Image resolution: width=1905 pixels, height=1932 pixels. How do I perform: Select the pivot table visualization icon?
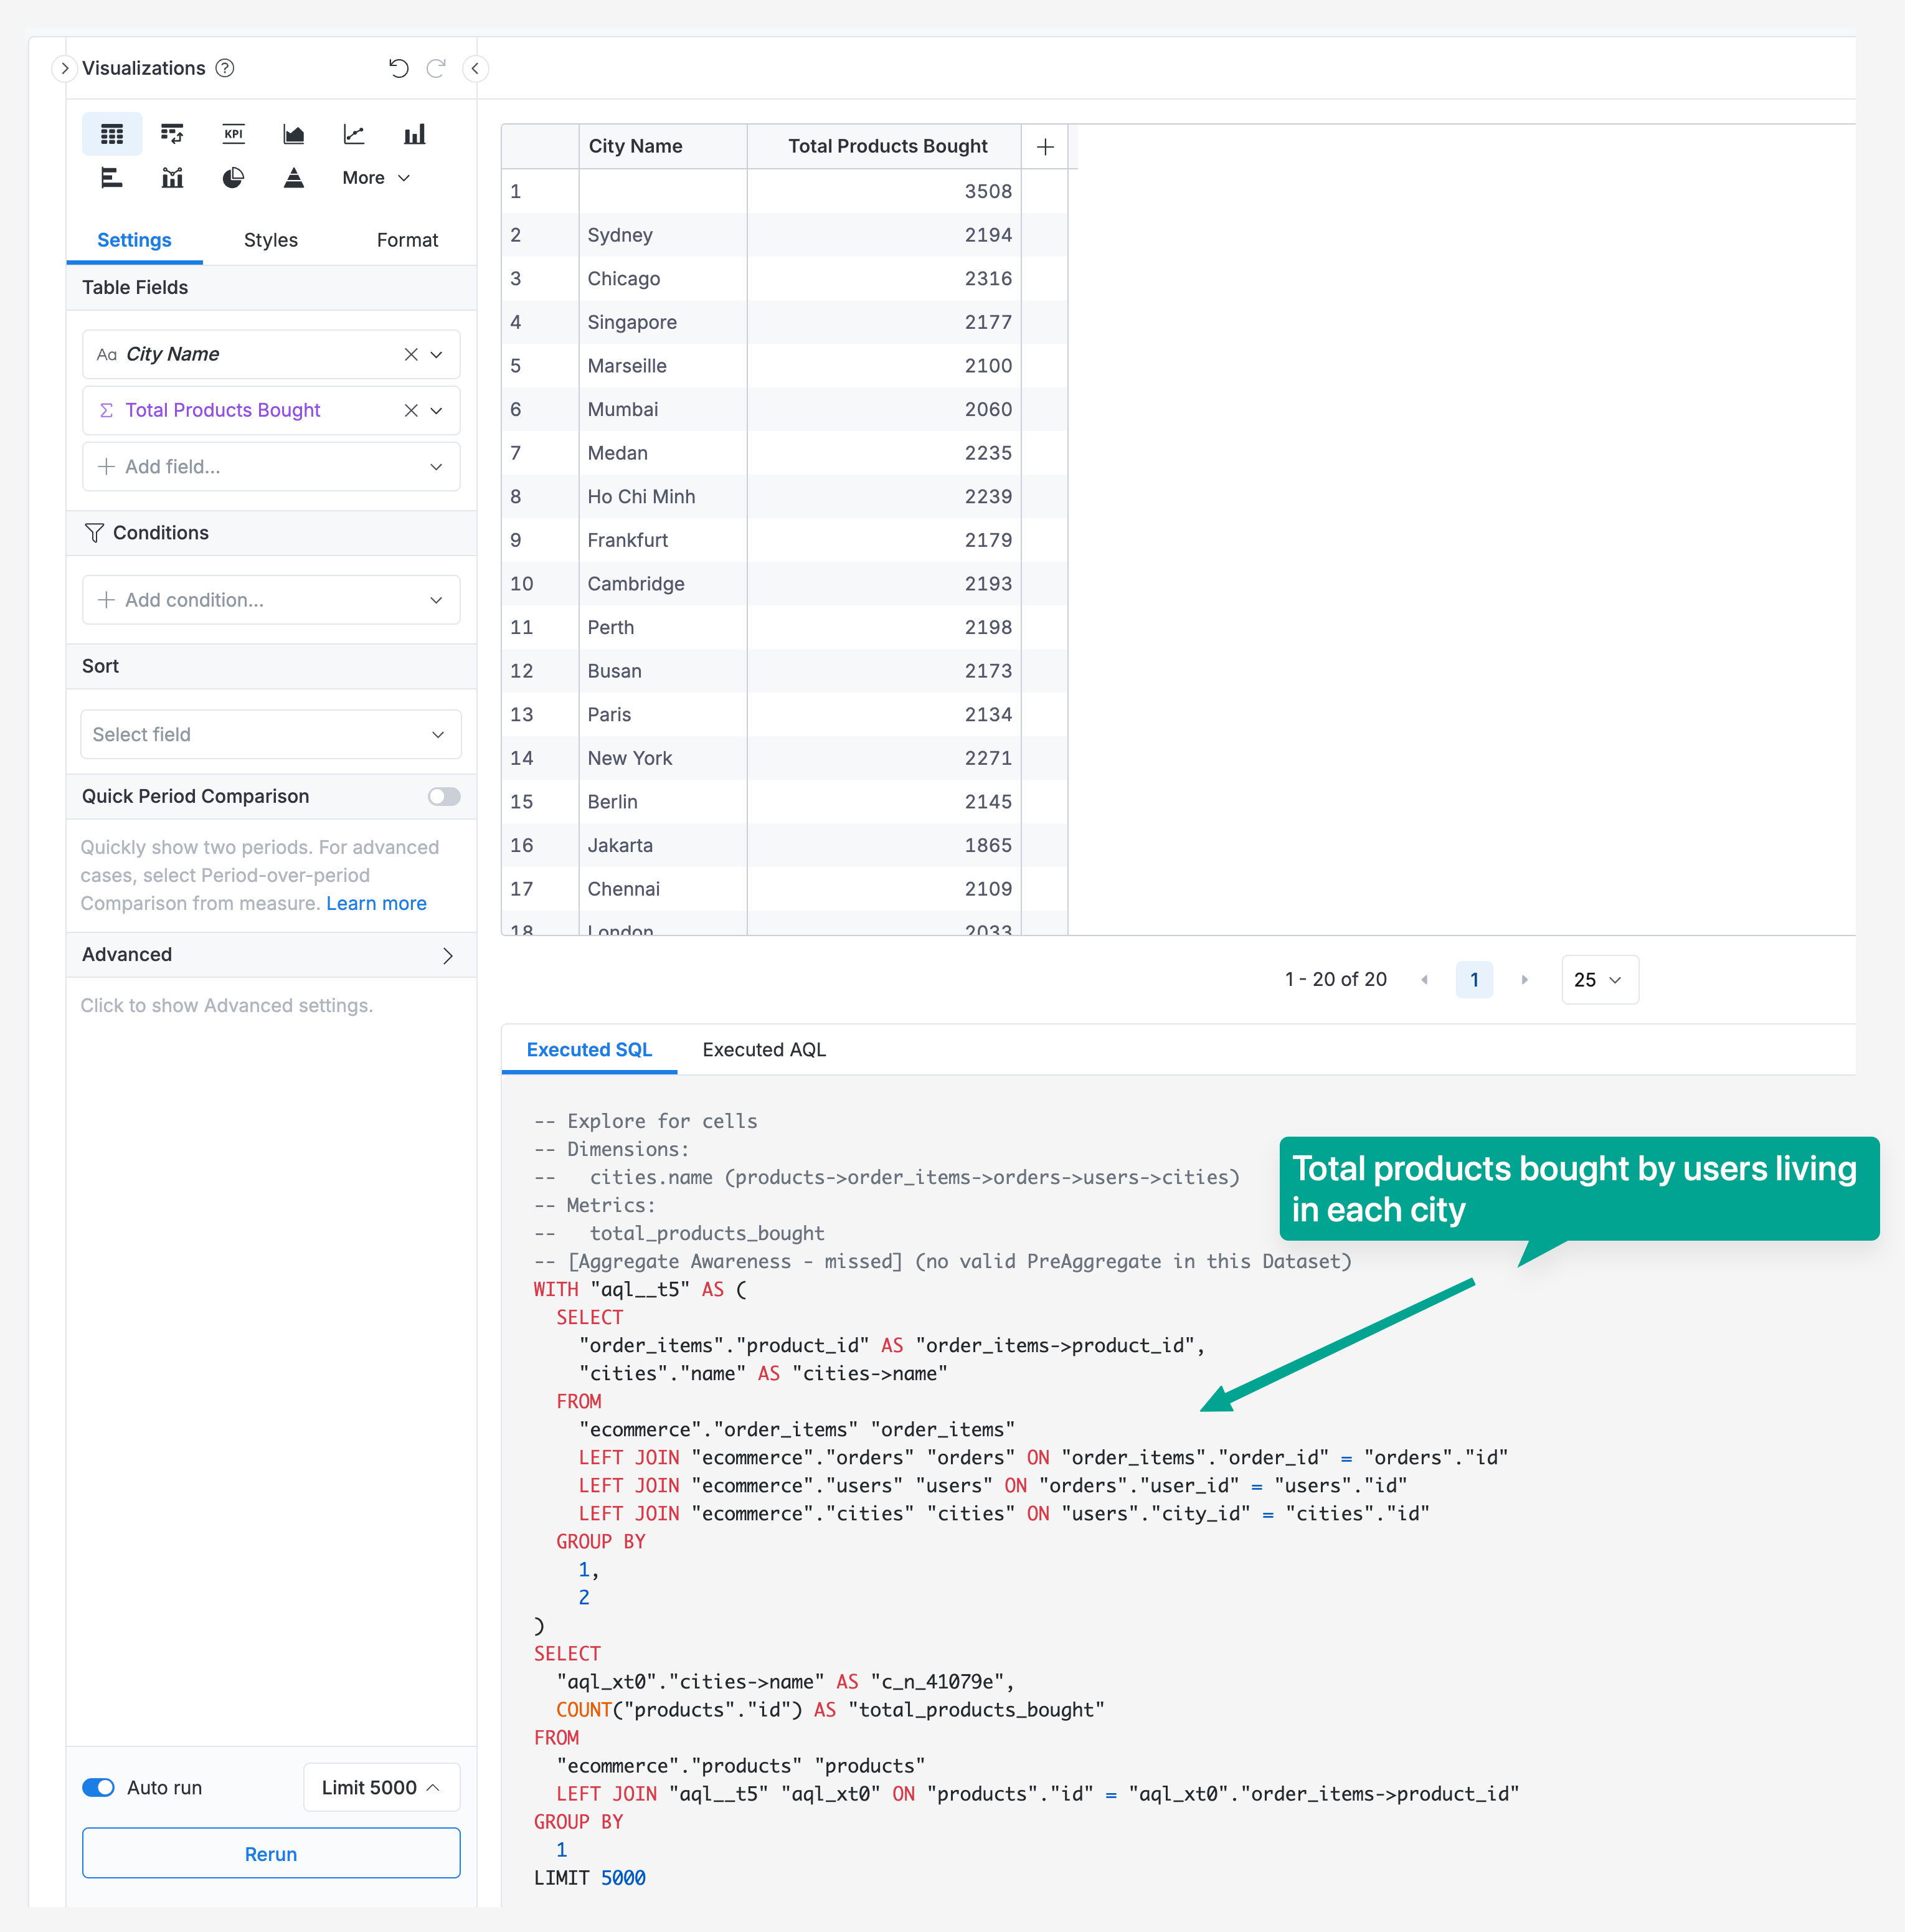coord(172,134)
